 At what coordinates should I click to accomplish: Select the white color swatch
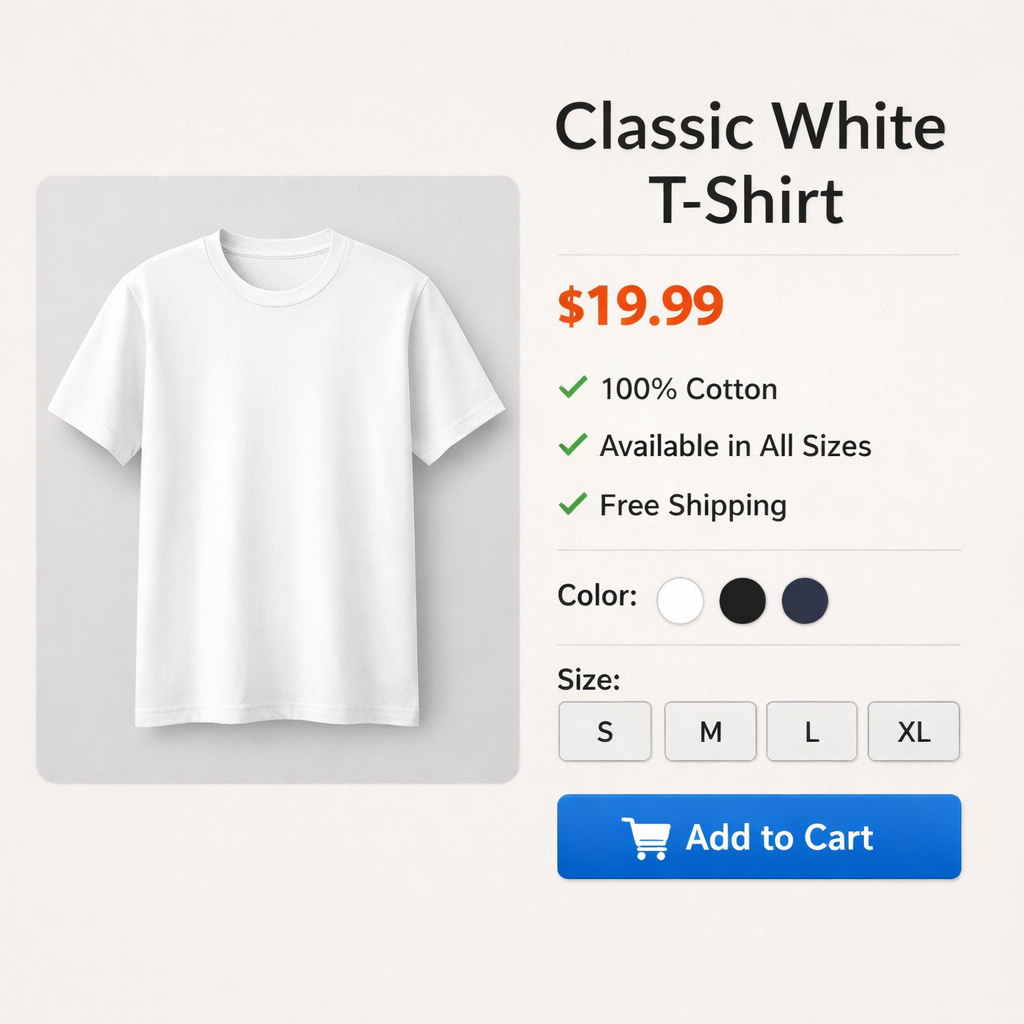680,600
